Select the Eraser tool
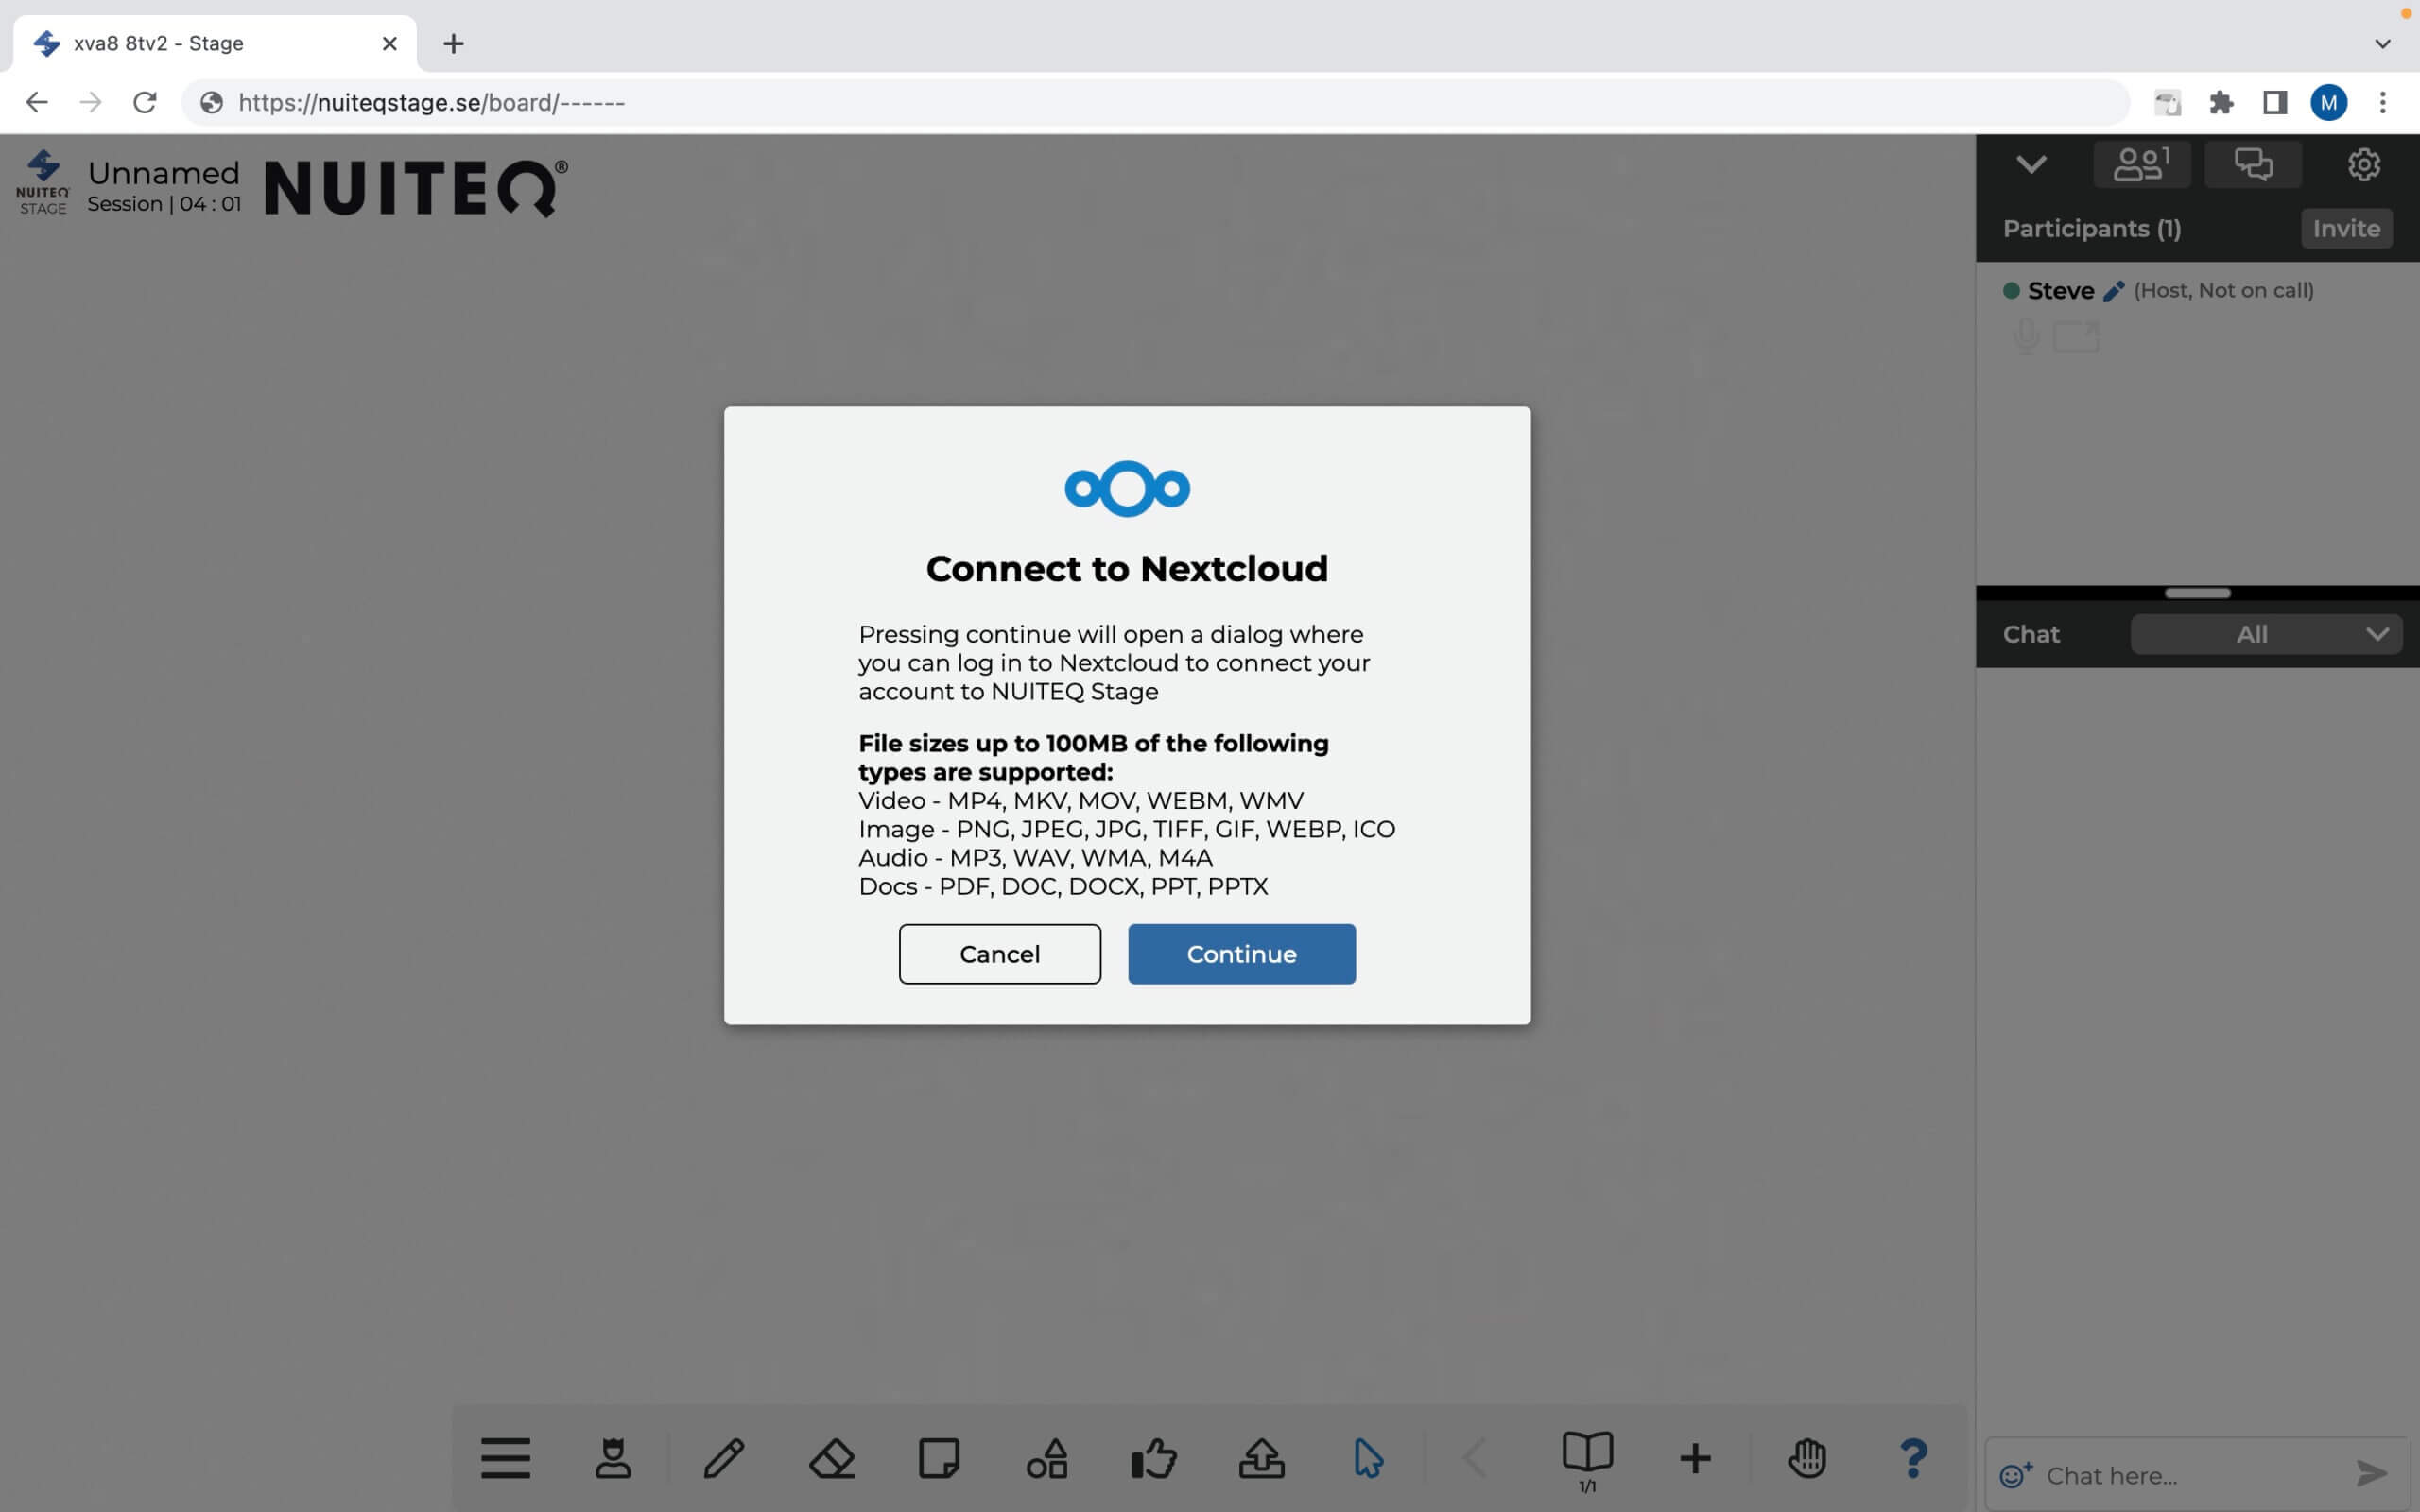Image resolution: width=2420 pixels, height=1512 pixels. 831,1457
